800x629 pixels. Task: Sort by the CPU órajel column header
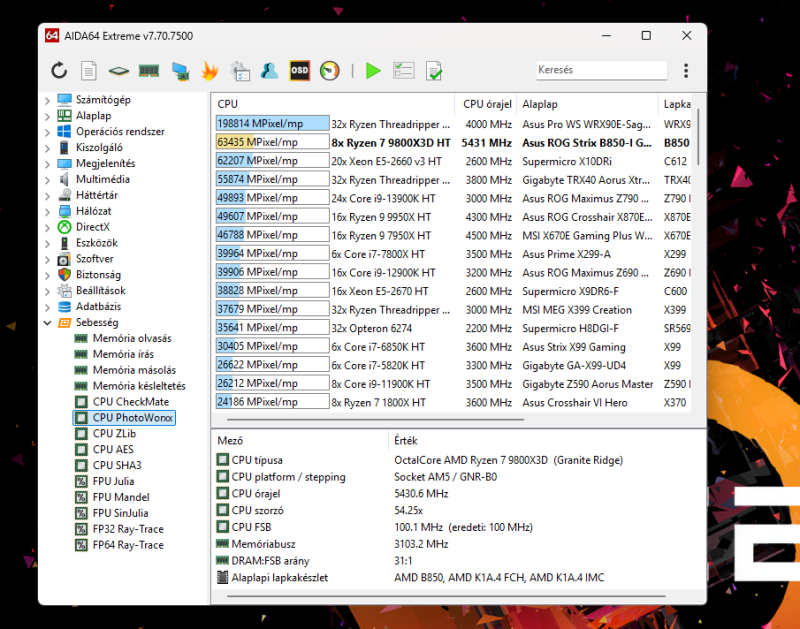click(x=486, y=104)
